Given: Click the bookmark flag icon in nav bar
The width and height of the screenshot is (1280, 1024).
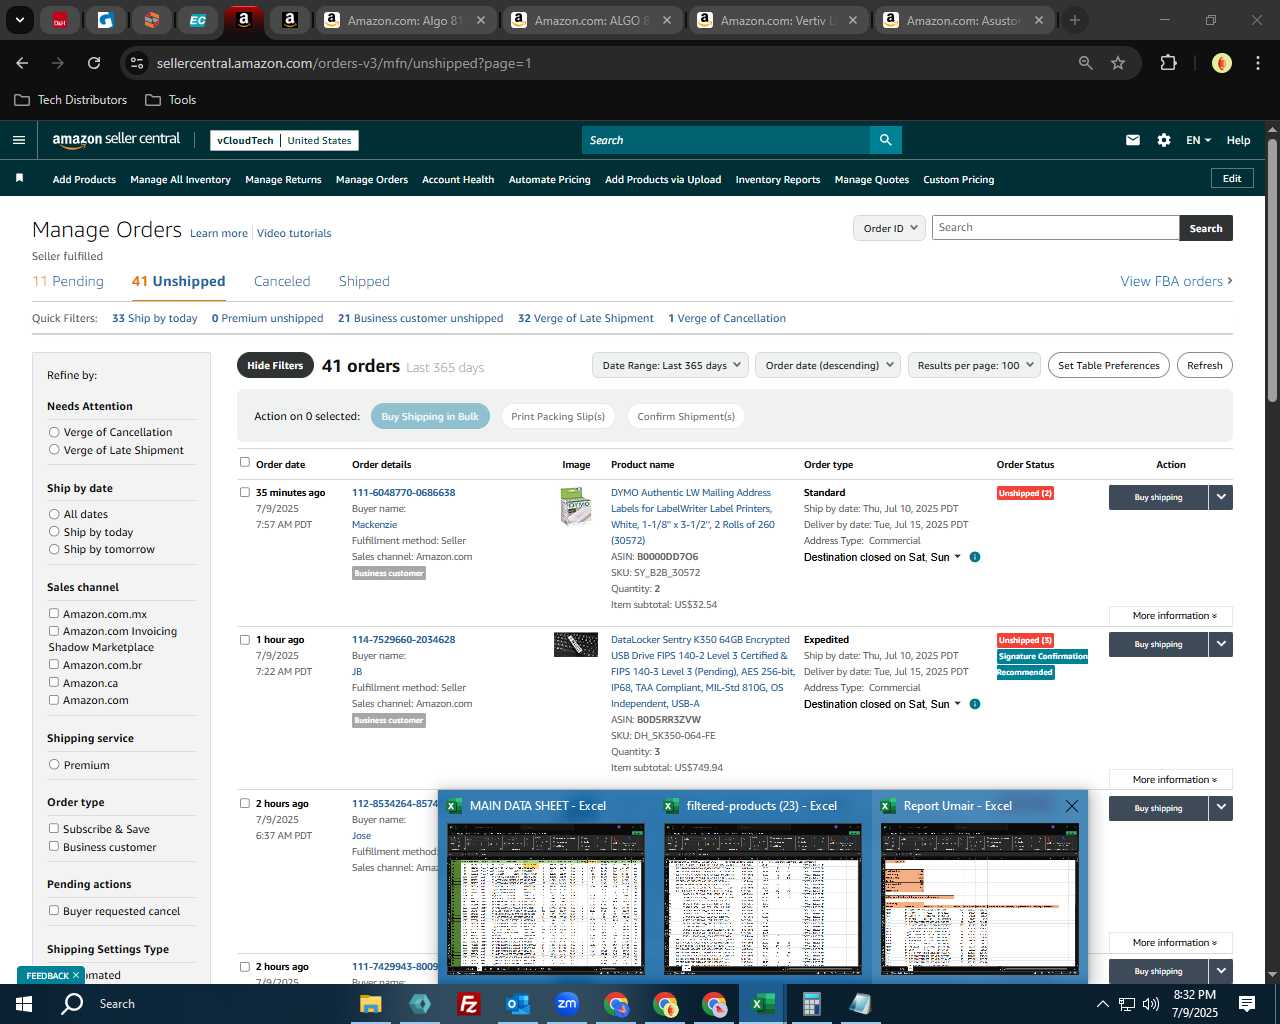Looking at the screenshot, I should pyautogui.click(x=19, y=178).
